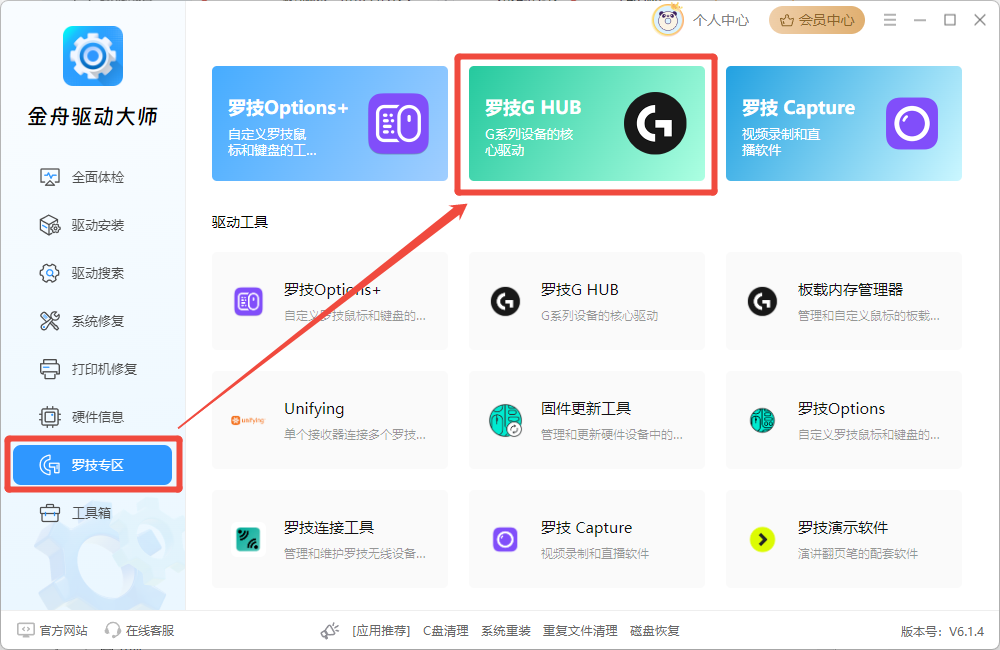Click the 罗技Options+ banner icon
The image size is (1000, 650).
tap(398, 123)
